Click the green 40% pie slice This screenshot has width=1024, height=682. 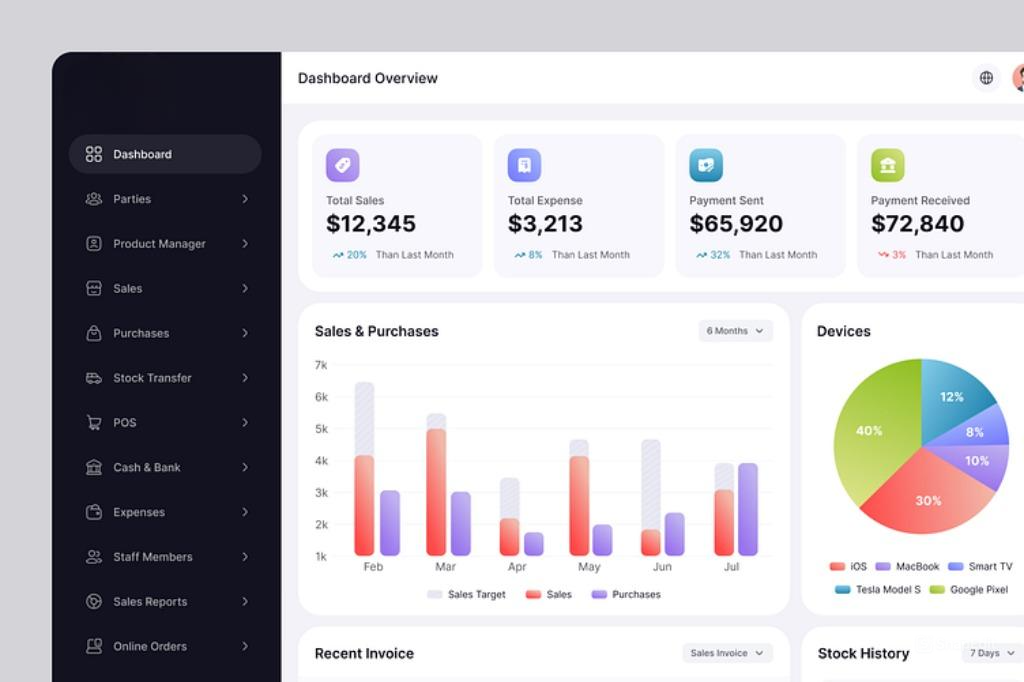(870, 430)
